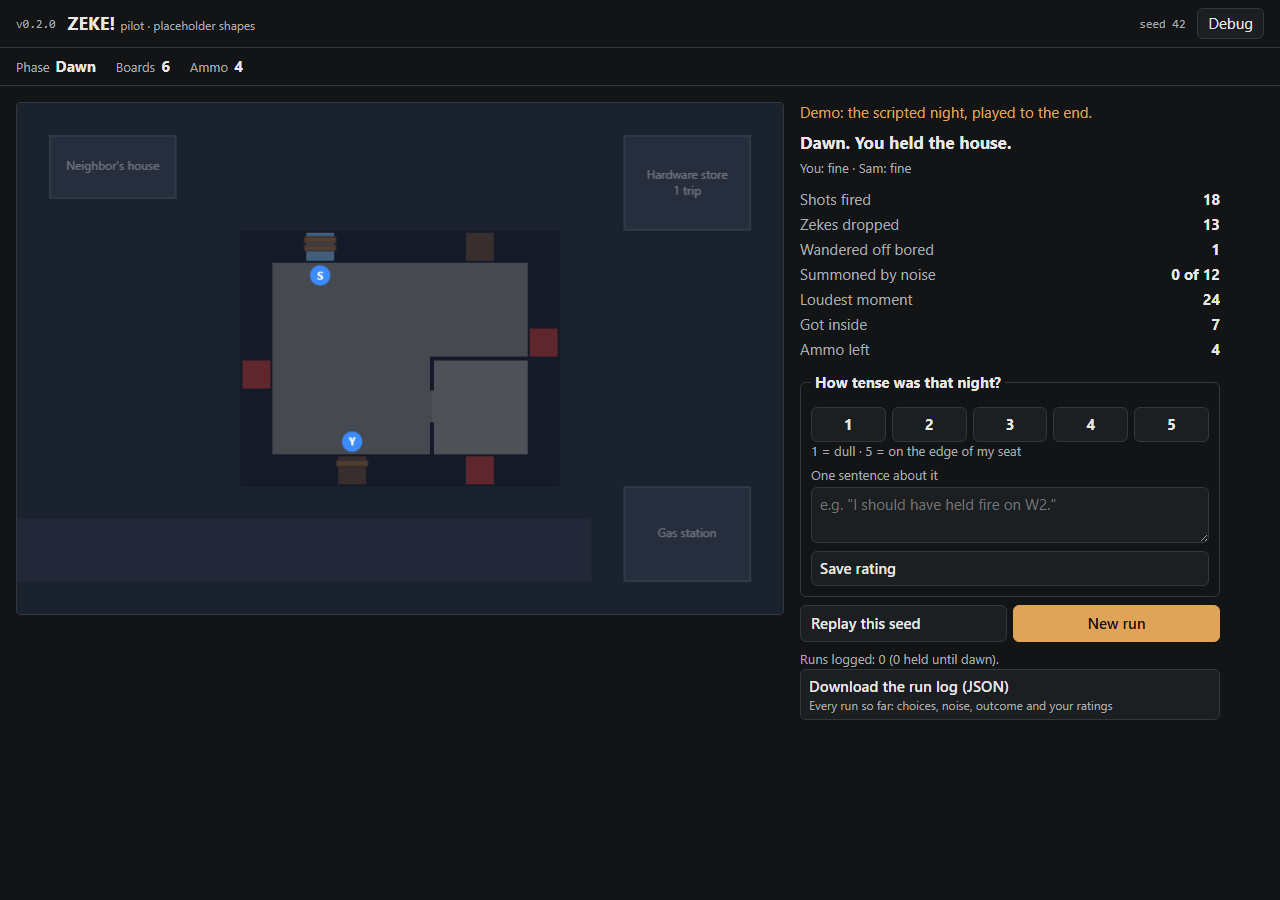1280x900 pixels.
Task: Click the Ammo left stat row
Action: coord(1010,350)
